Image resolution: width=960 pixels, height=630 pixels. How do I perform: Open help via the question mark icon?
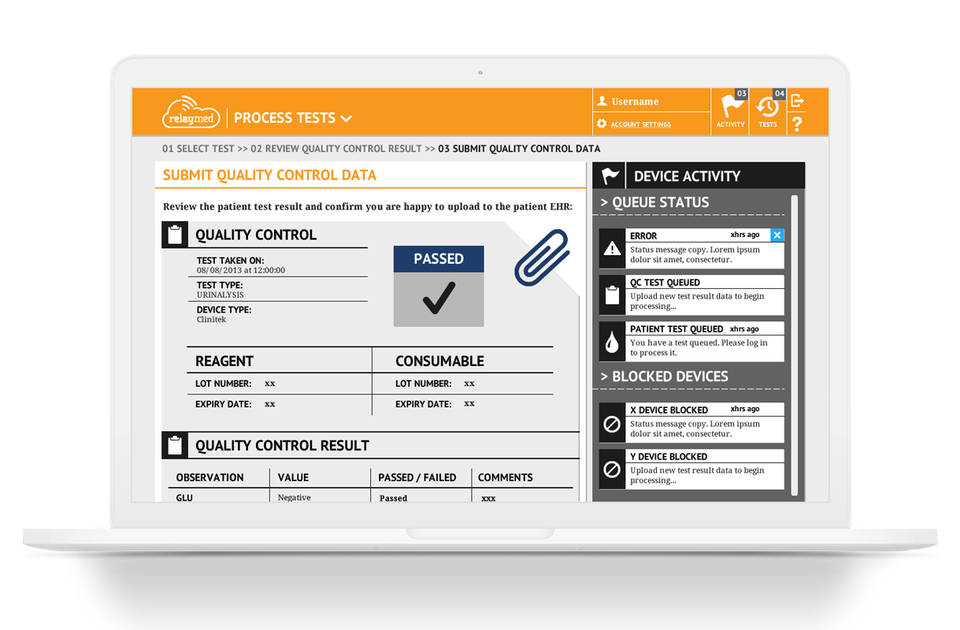[797, 124]
